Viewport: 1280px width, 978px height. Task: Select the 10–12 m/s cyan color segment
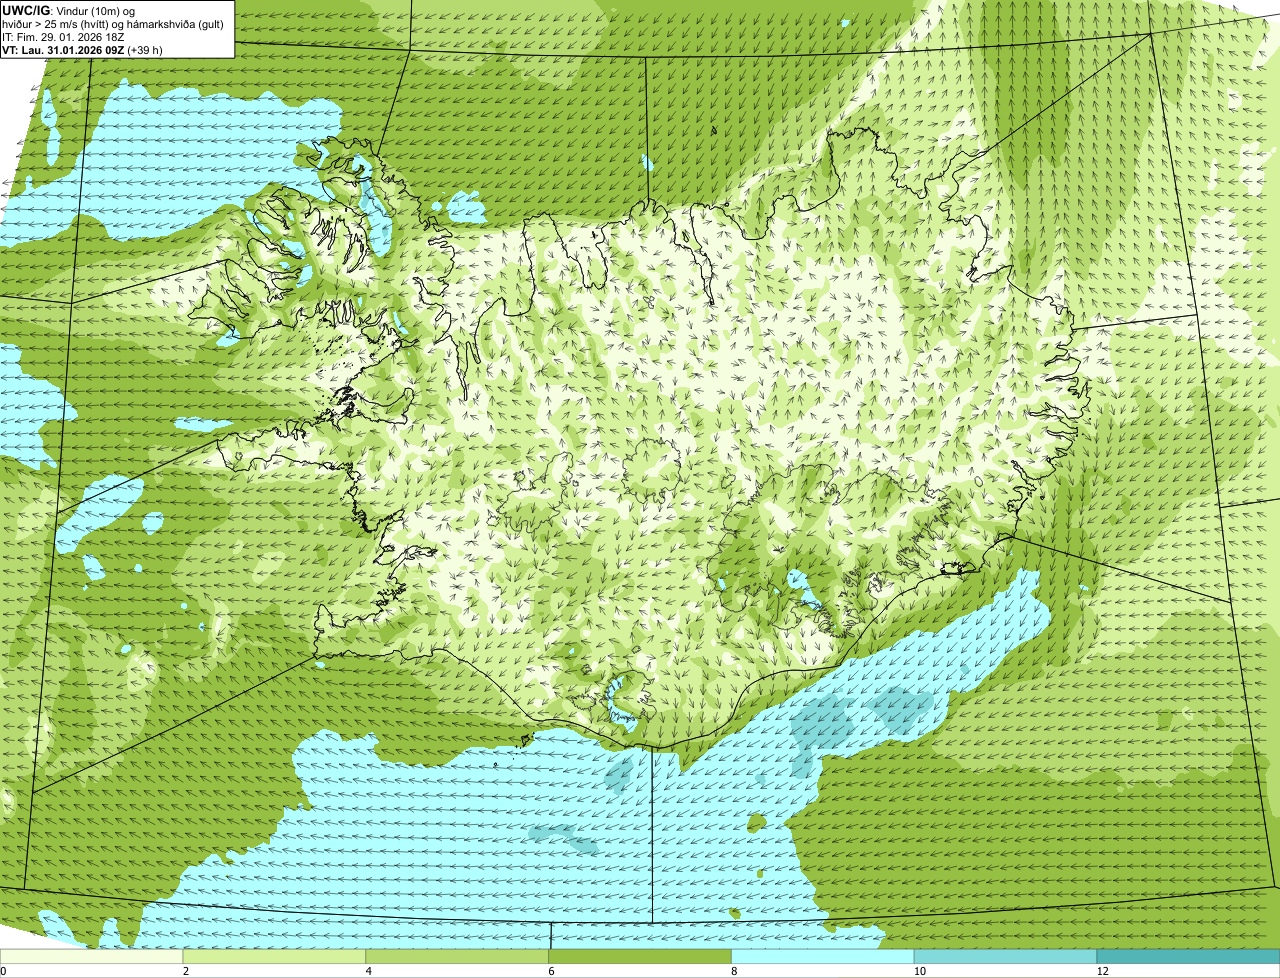(x=1006, y=957)
